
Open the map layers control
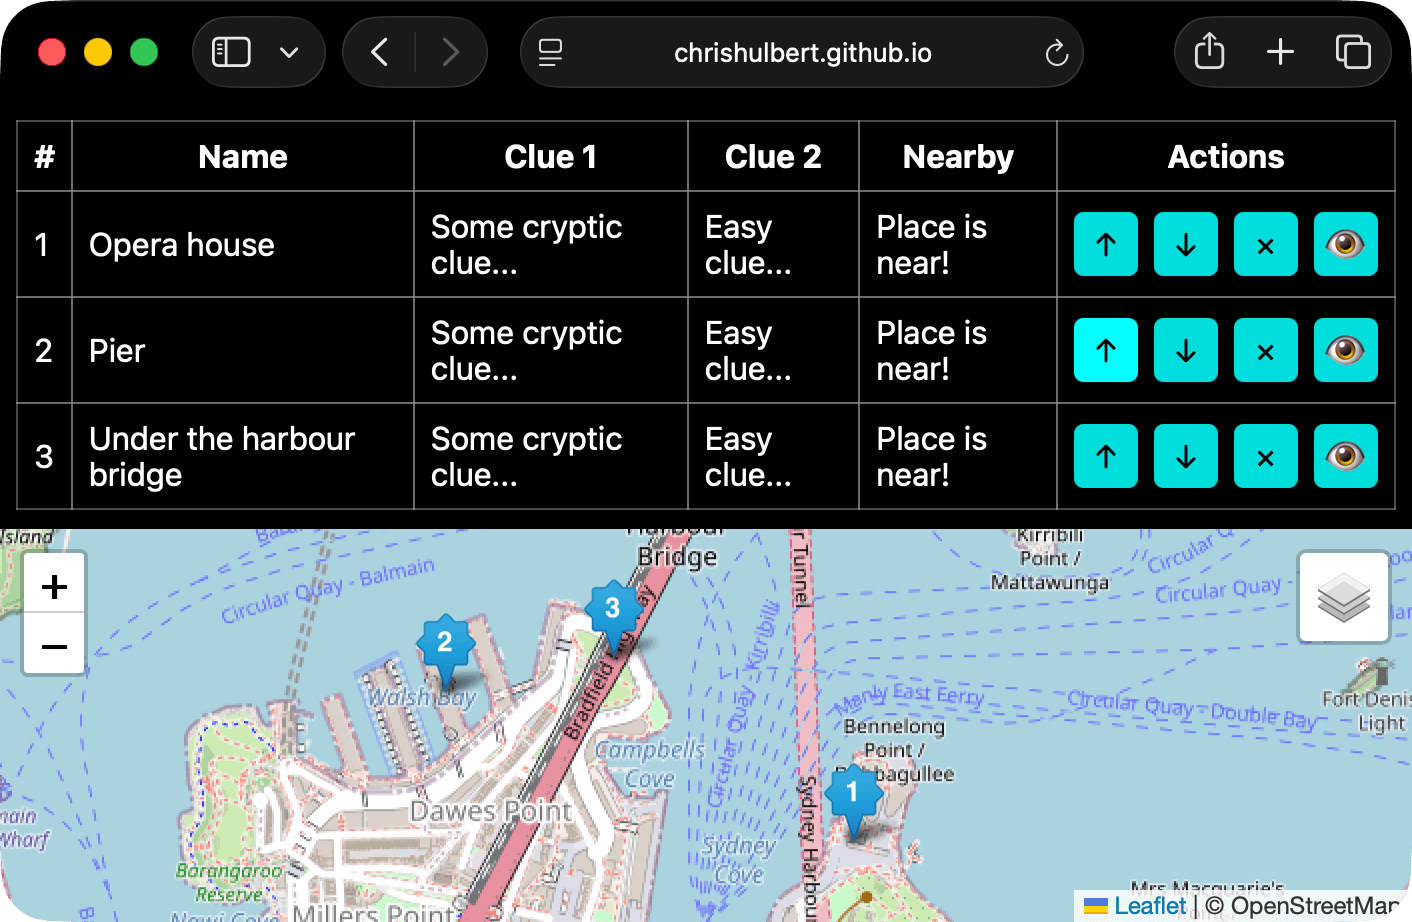coord(1343,596)
